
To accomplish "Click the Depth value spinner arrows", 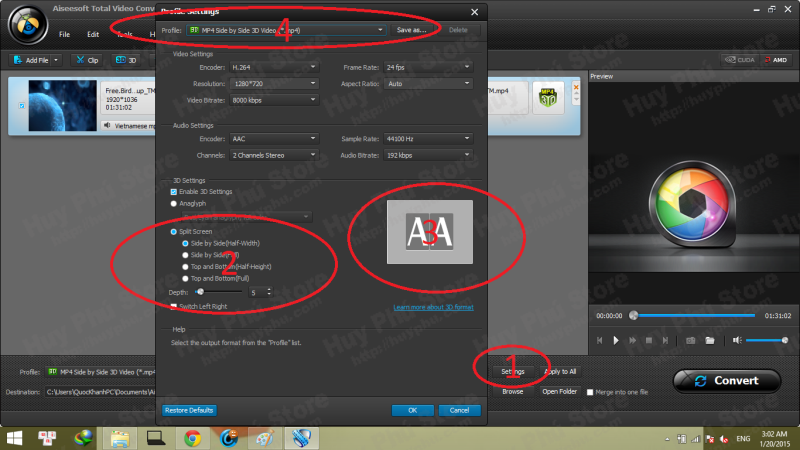I will click(x=269, y=292).
